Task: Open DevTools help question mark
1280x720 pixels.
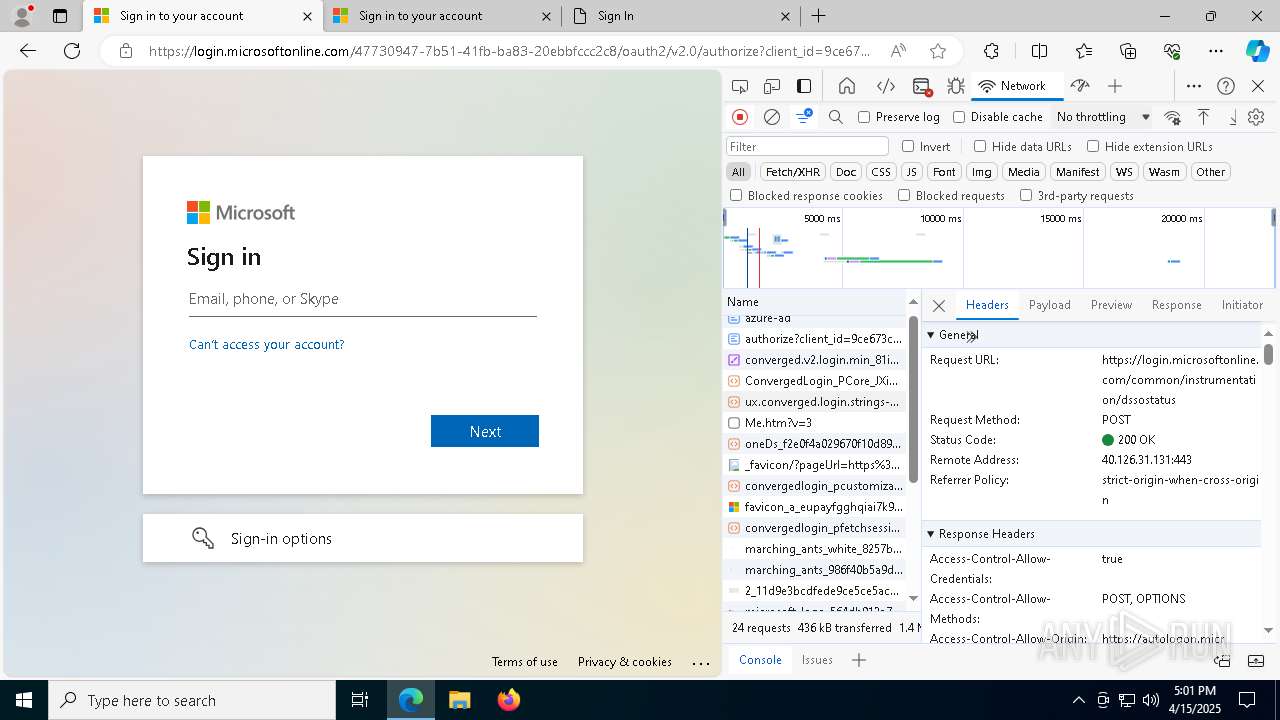Action: pos(1226,86)
